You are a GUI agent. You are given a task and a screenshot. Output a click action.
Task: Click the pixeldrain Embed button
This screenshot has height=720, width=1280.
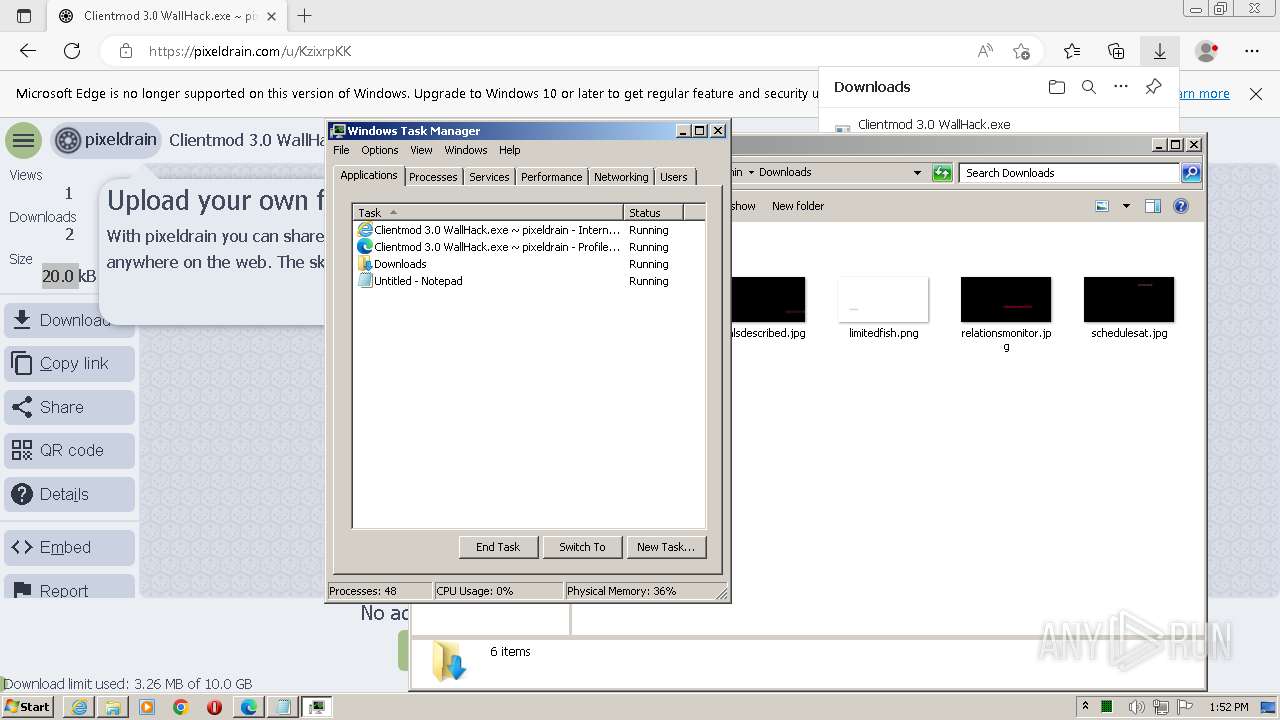[x=69, y=547]
